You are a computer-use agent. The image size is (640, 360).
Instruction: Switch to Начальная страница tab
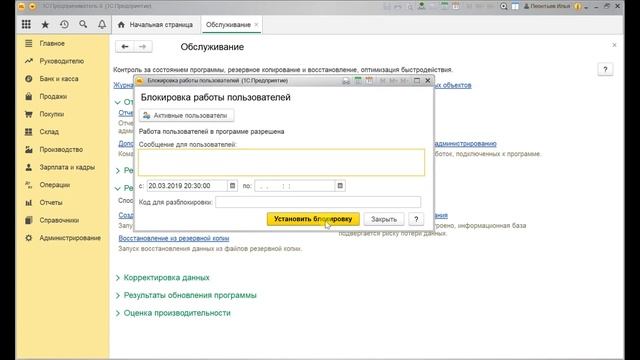[155, 25]
